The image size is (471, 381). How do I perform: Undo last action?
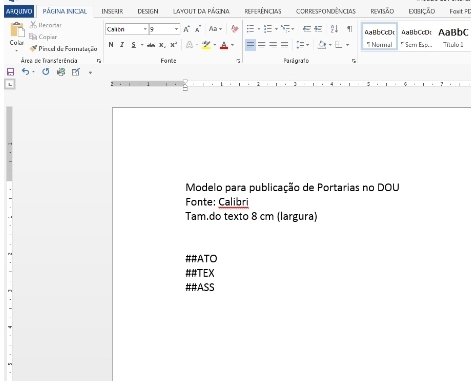[26, 72]
